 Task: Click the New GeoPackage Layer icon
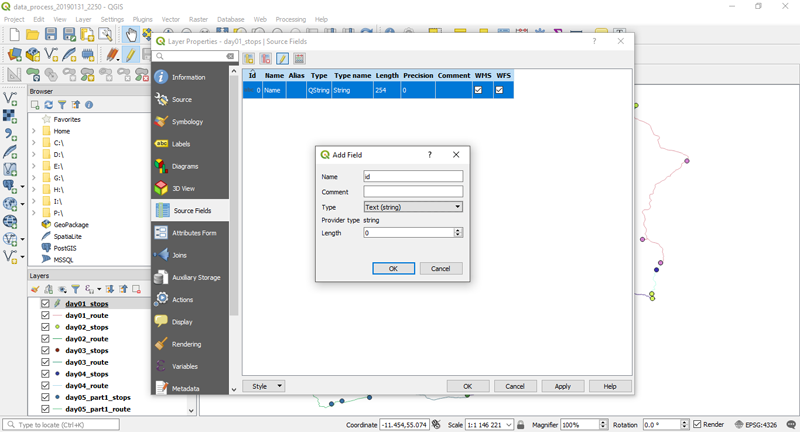coord(33,54)
